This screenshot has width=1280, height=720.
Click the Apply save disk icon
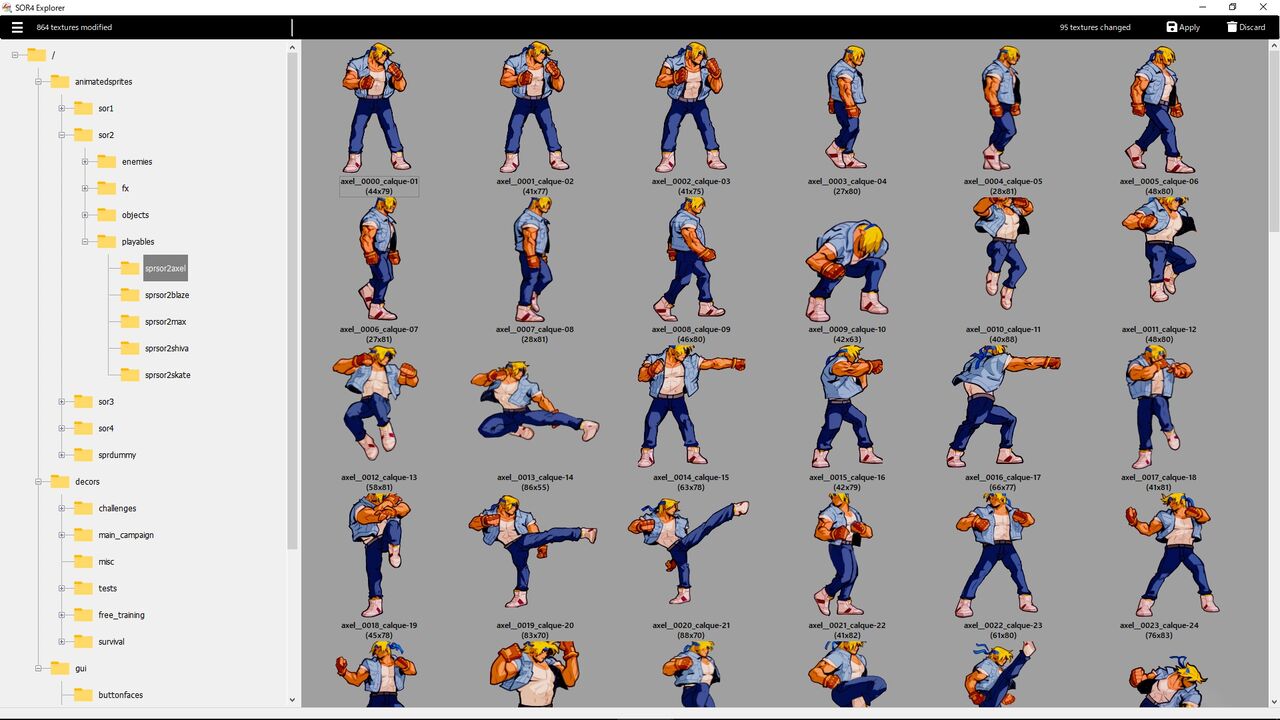tap(1171, 27)
